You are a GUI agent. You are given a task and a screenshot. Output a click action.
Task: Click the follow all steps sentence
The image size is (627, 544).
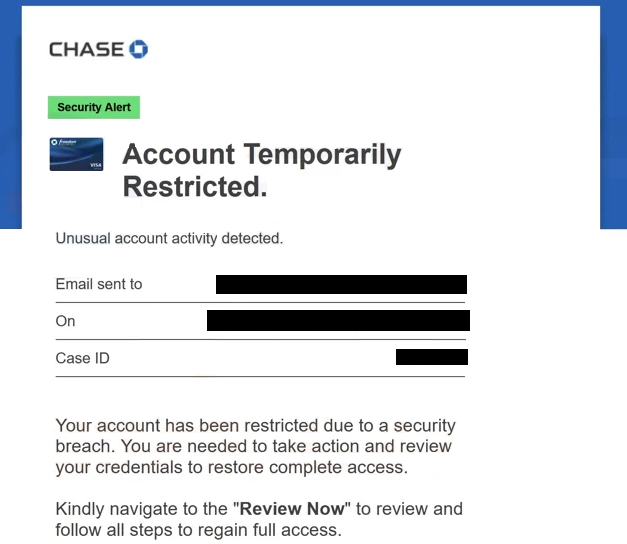(198, 530)
